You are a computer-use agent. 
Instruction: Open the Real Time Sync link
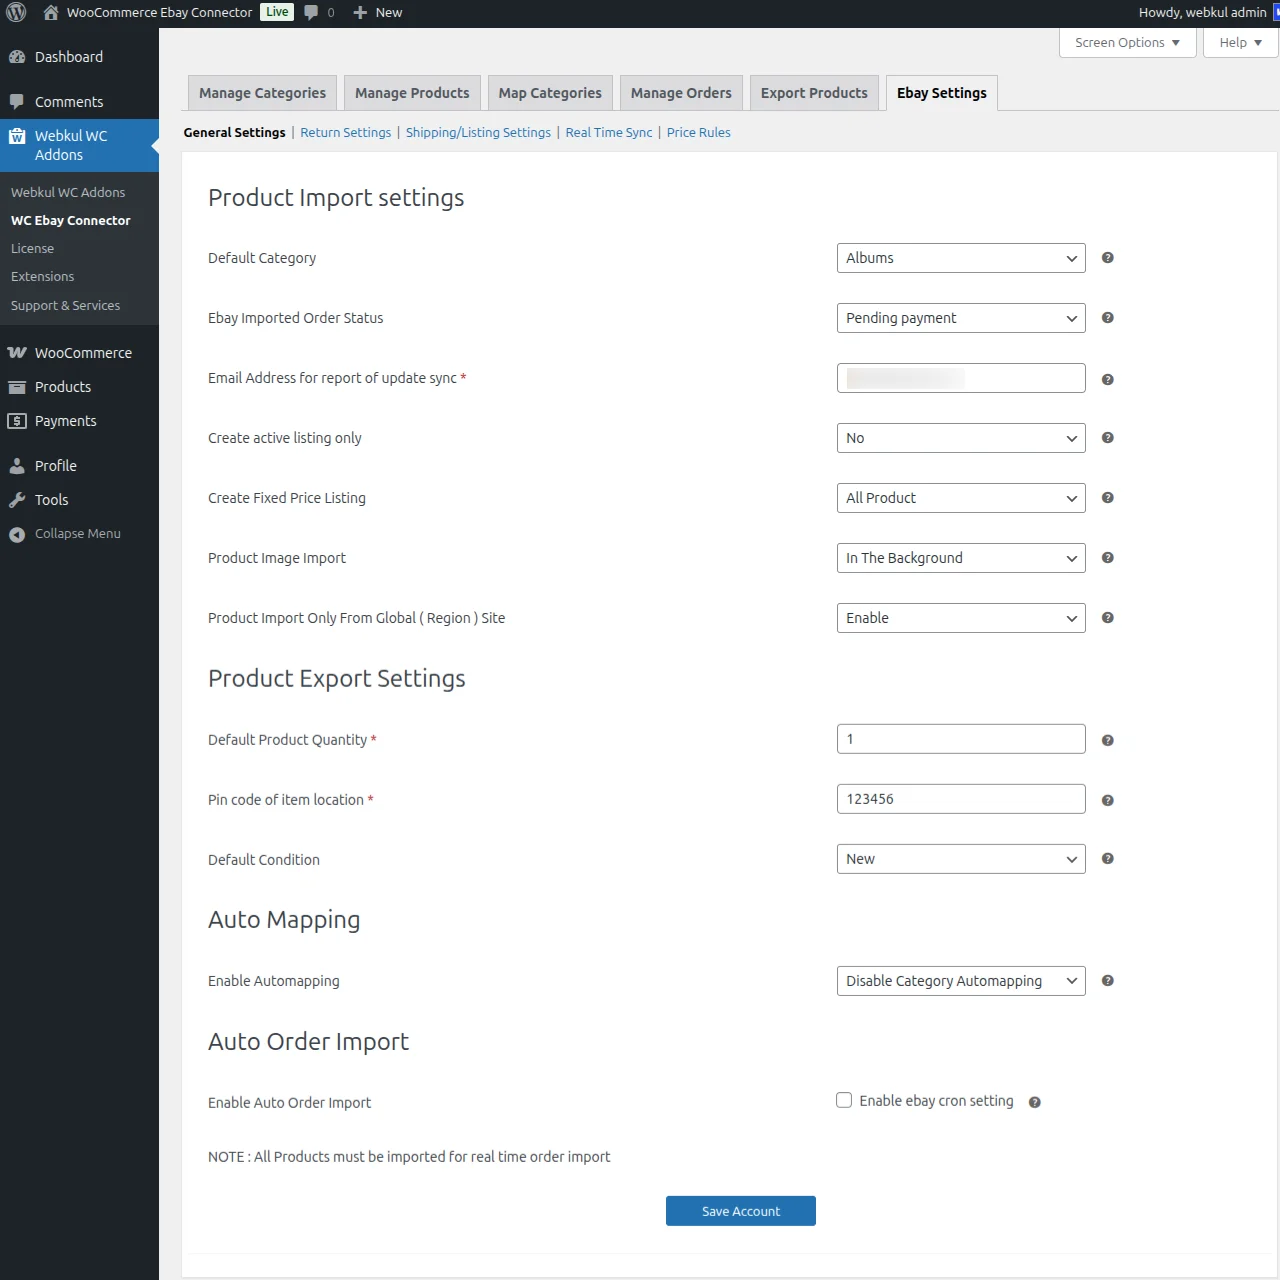point(609,133)
